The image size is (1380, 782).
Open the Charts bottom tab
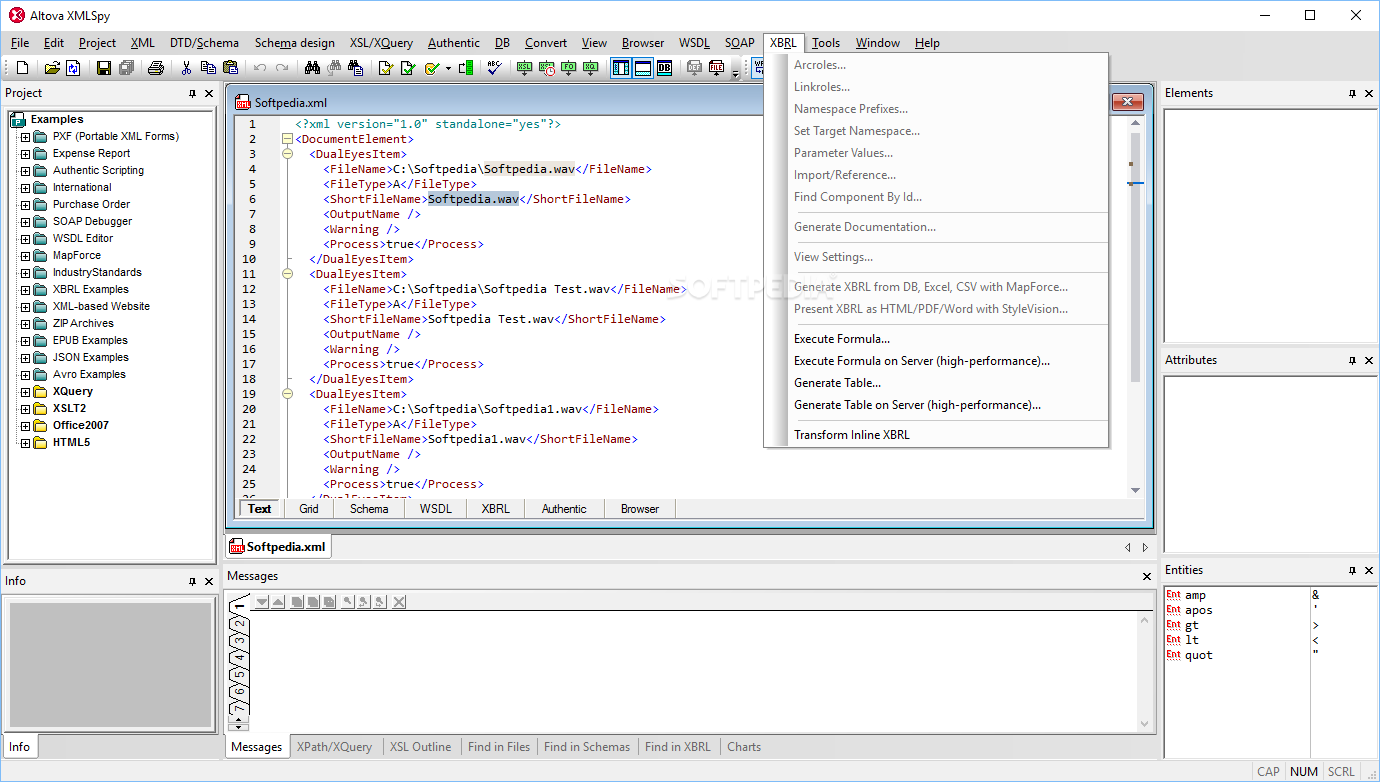tap(744, 747)
